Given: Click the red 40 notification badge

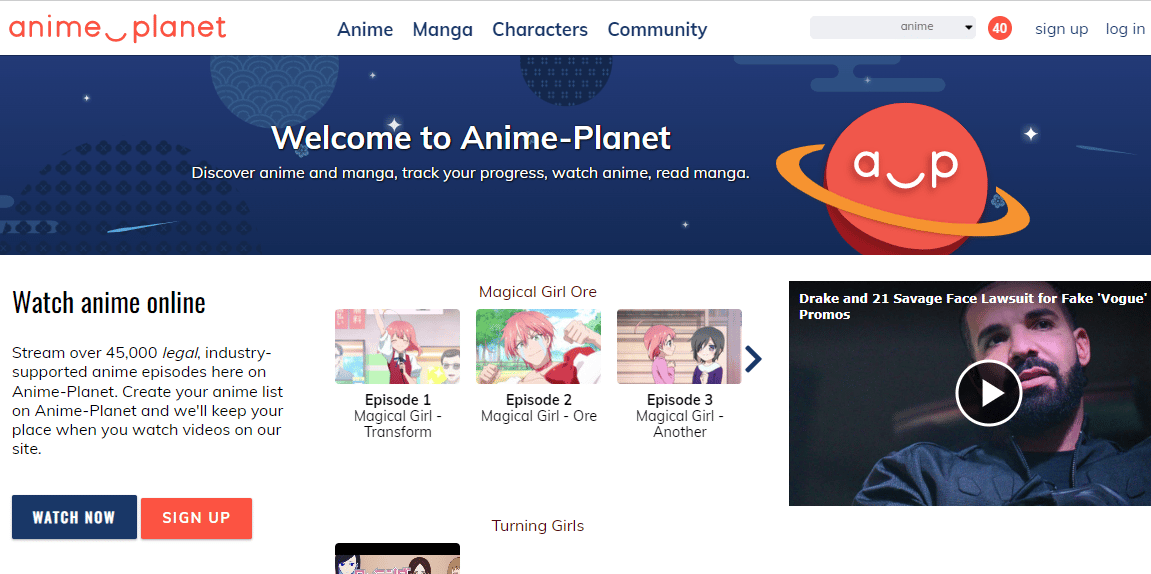Looking at the screenshot, I should 1000,29.
